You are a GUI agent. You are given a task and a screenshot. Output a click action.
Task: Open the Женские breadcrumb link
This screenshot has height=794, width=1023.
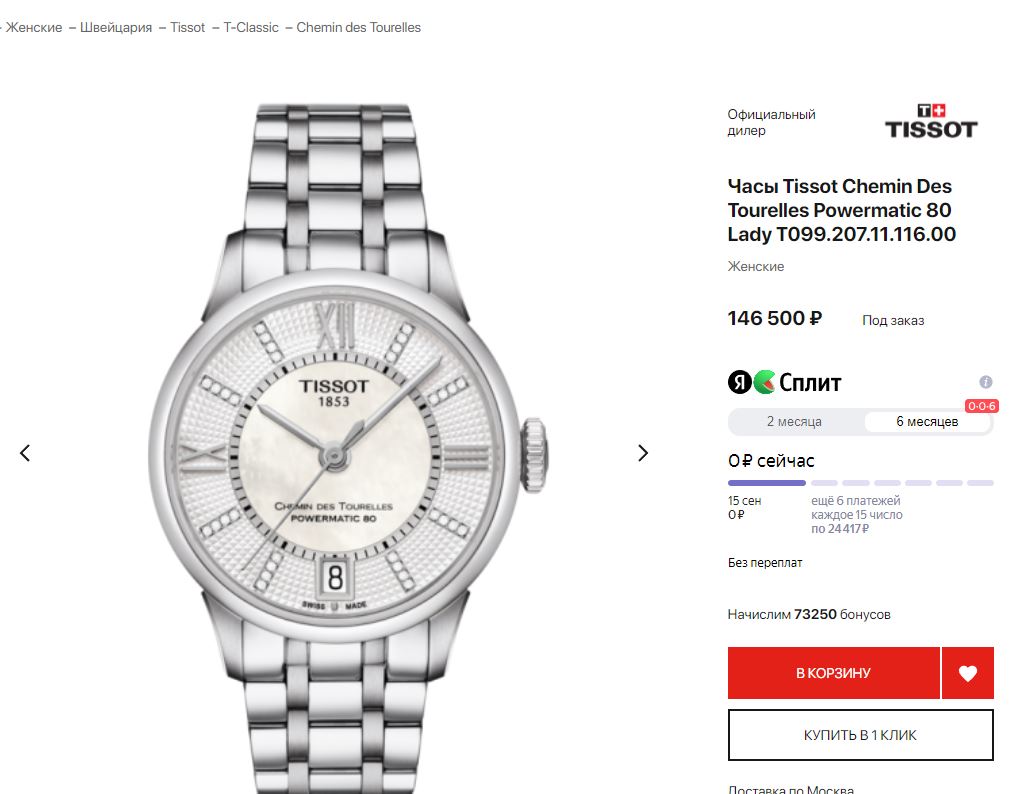(34, 27)
